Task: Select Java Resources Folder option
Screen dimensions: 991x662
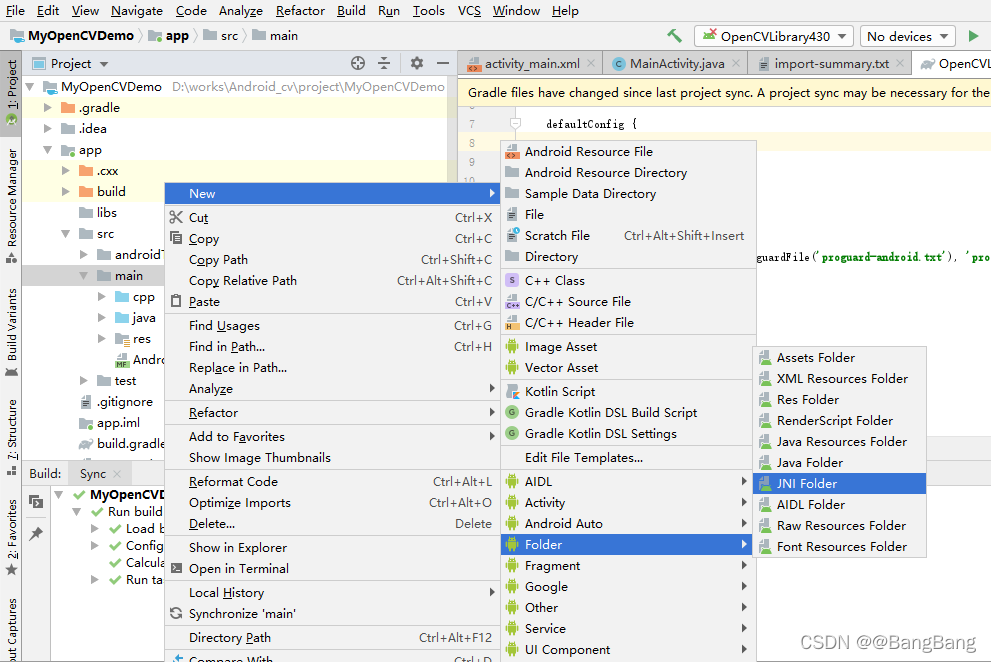Action: [839, 441]
